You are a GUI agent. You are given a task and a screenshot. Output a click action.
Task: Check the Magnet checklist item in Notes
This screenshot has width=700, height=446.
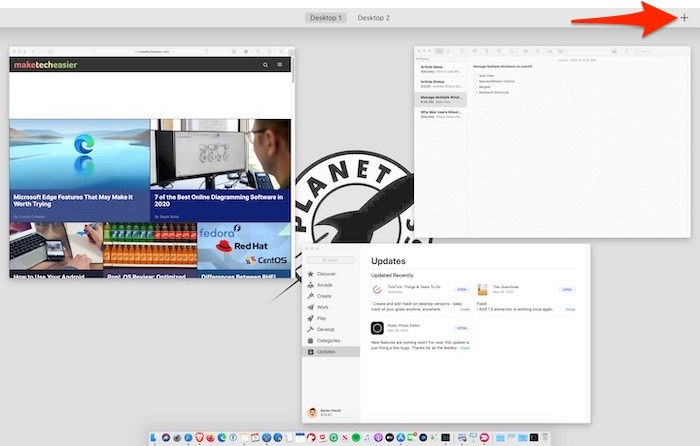pyautogui.click(x=475, y=87)
